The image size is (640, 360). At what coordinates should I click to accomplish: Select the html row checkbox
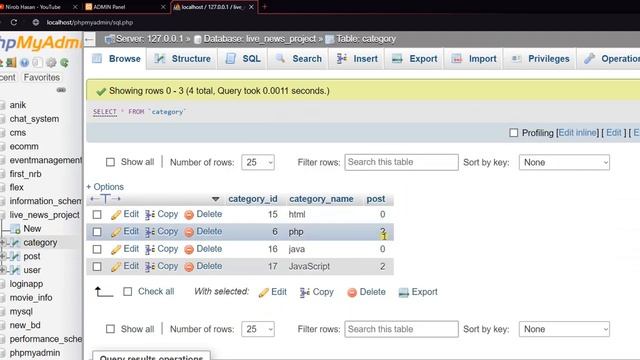click(97, 215)
